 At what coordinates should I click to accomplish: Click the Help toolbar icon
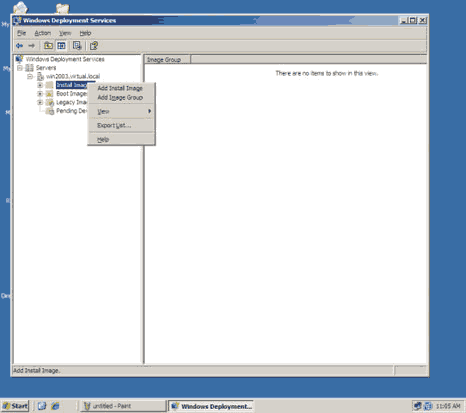[x=94, y=46]
